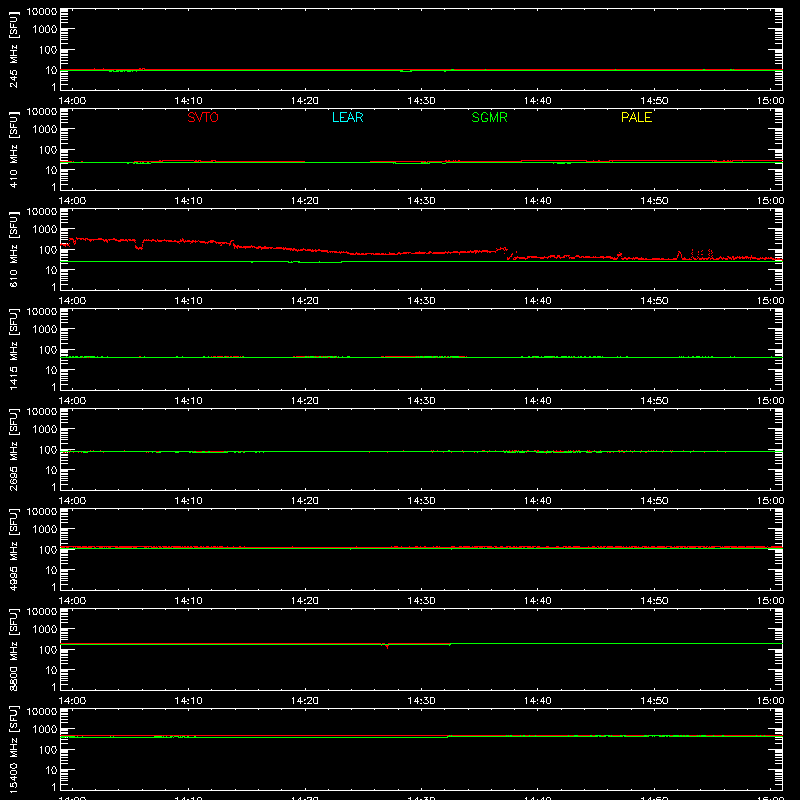Click the 14:40 label under 610 MHz panel
Viewport: 800px width, 800px height.
(538, 301)
